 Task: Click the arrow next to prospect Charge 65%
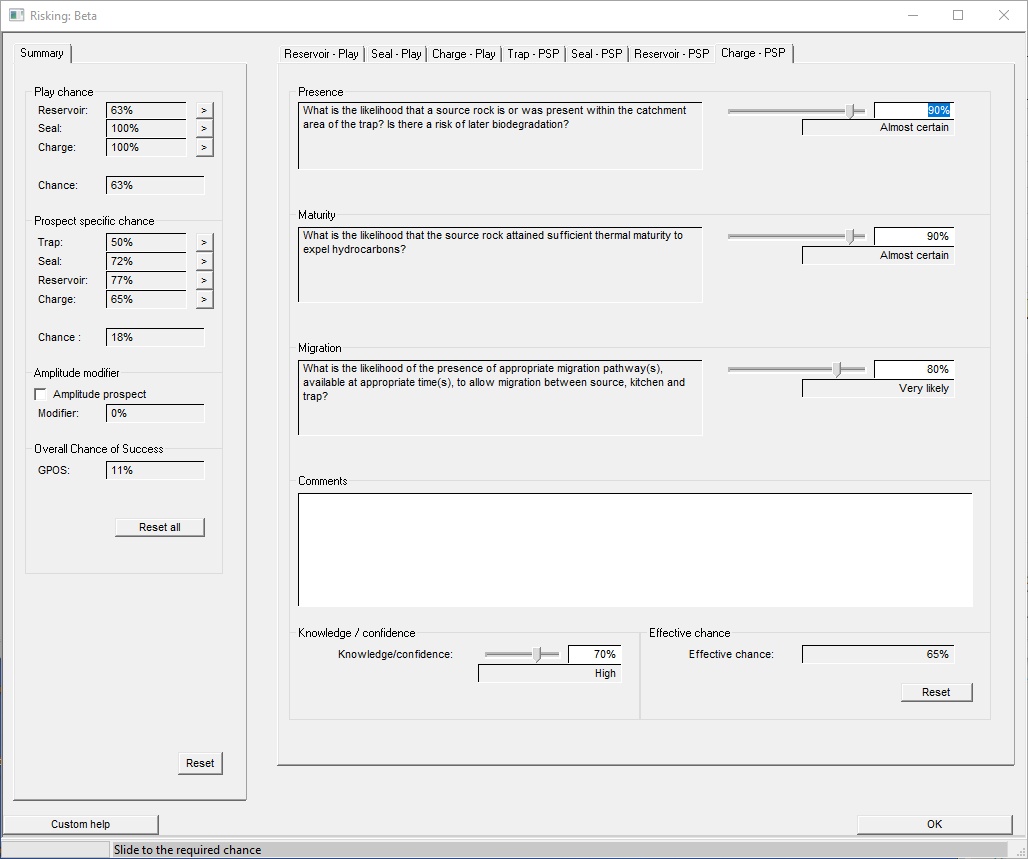(x=204, y=299)
